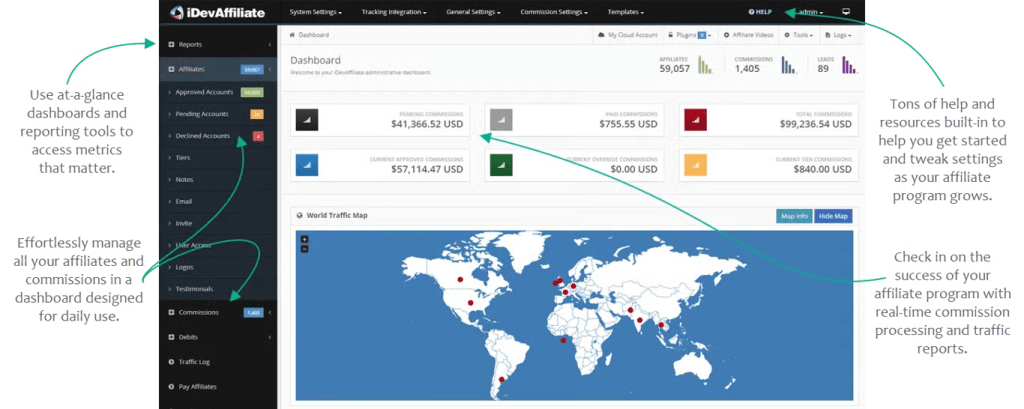Open the HELP link
This screenshot has width=1024, height=409.
click(x=760, y=12)
